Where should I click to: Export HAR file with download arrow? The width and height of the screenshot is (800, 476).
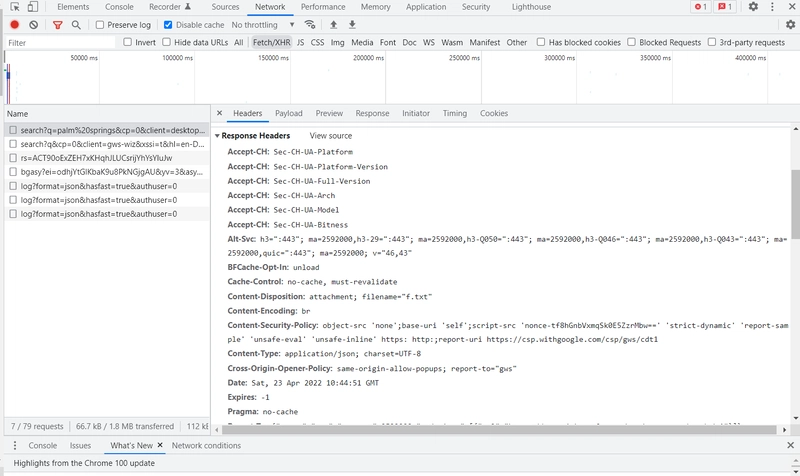pyautogui.click(x=352, y=24)
